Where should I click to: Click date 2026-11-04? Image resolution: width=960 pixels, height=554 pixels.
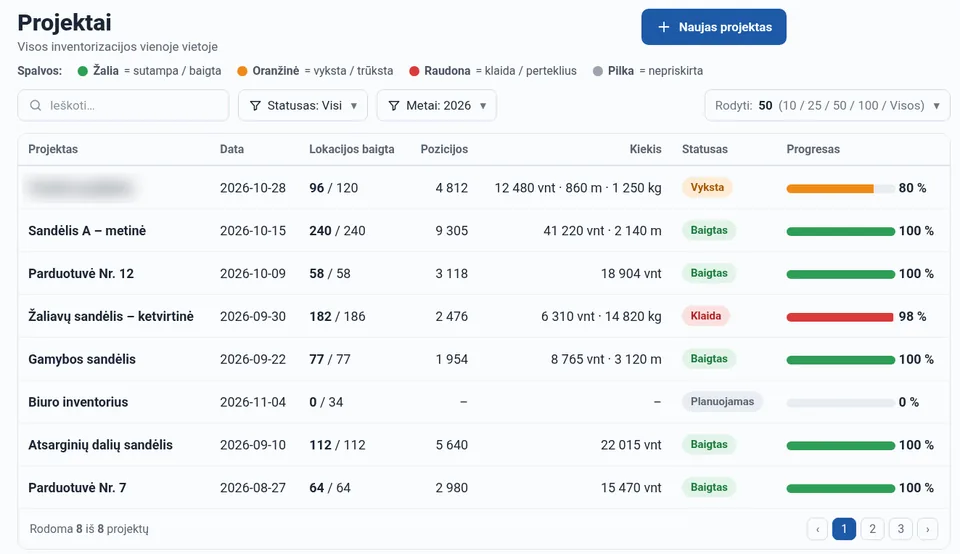pyautogui.click(x=253, y=402)
